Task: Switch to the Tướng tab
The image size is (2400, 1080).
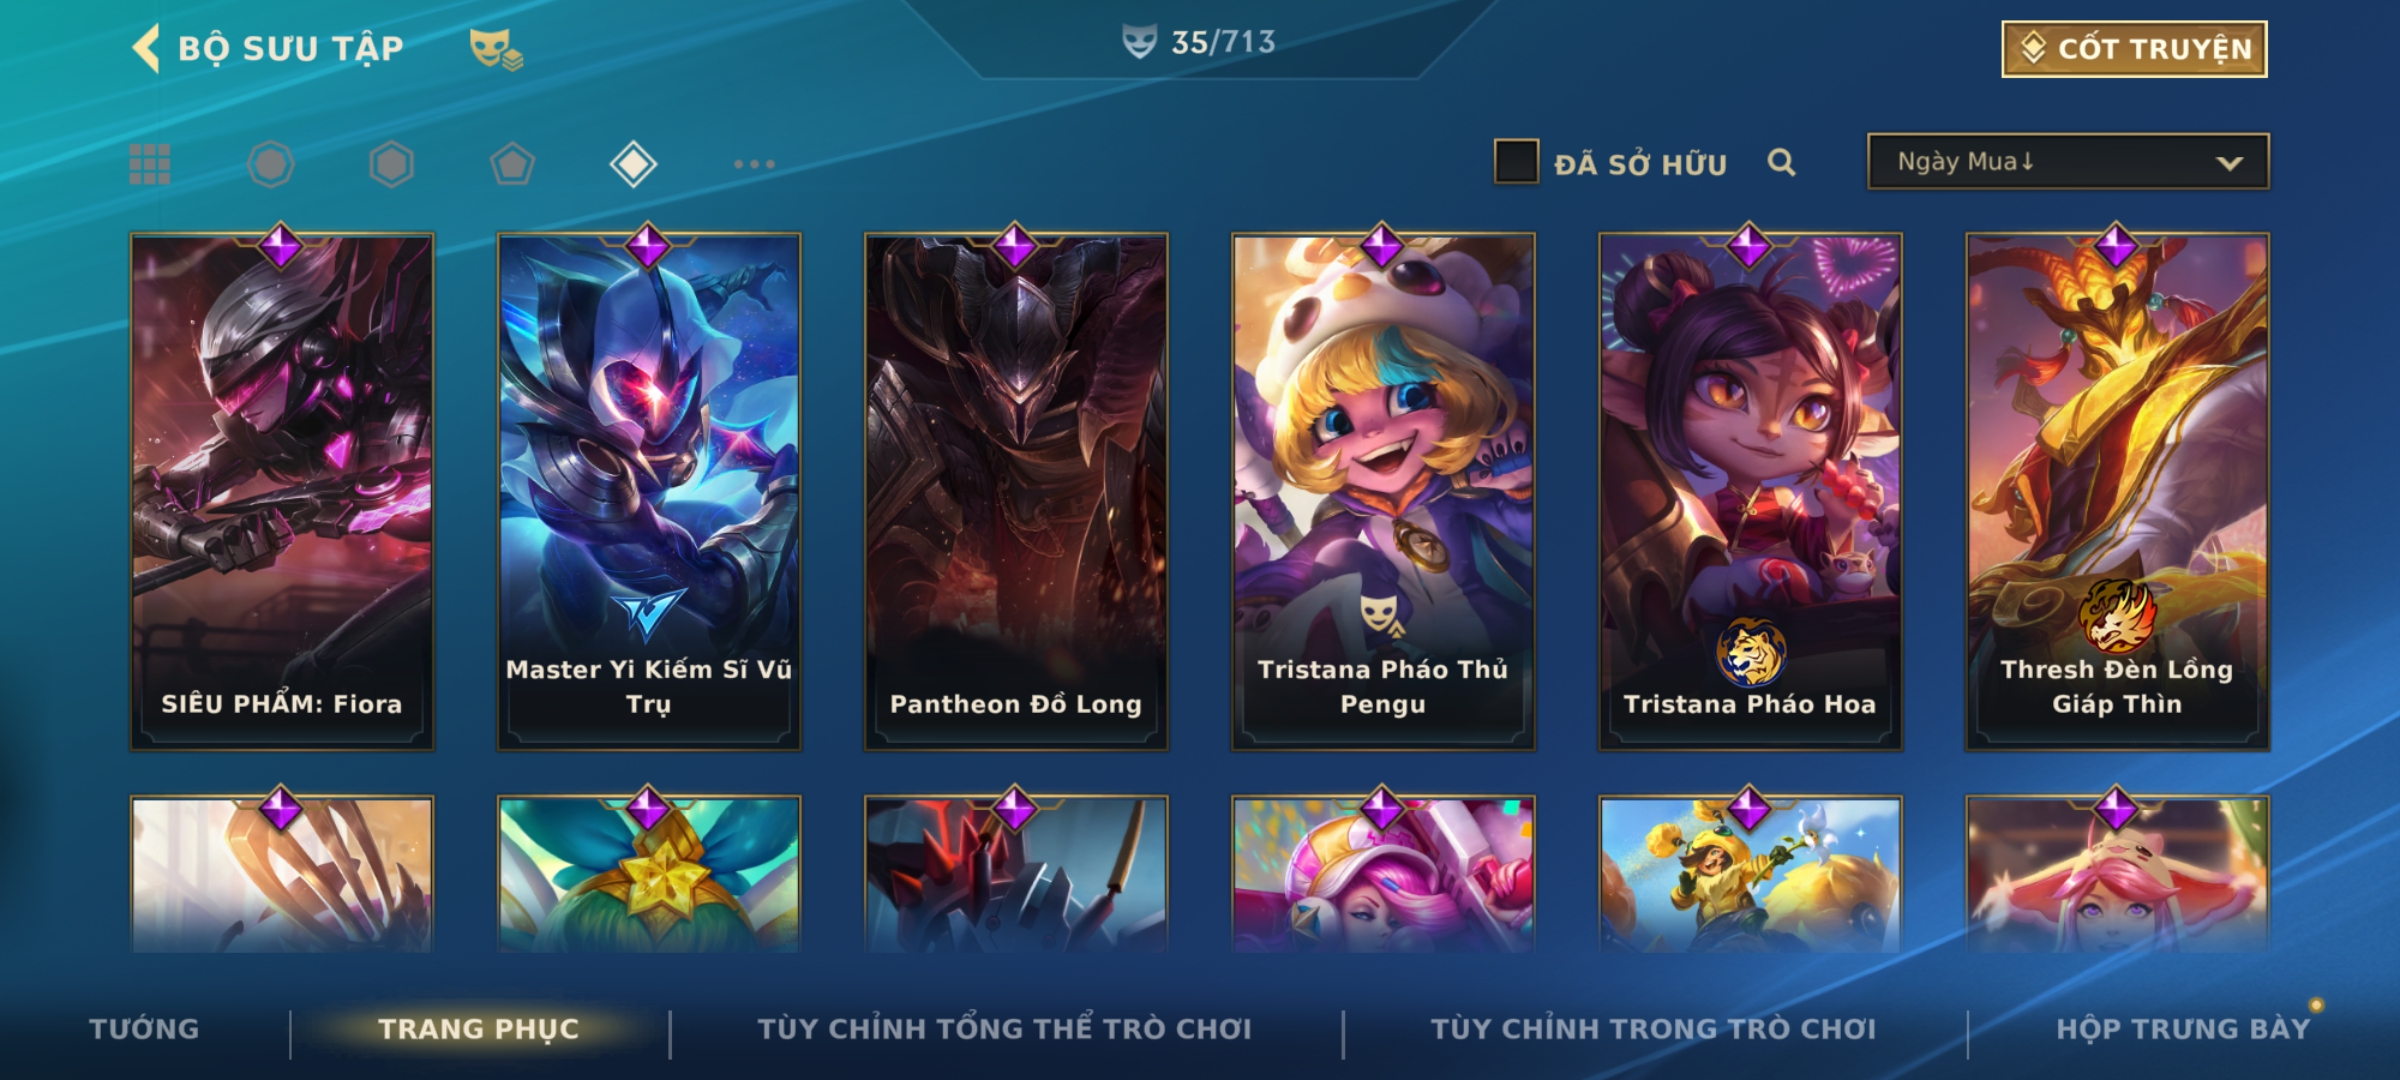Action: [x=145, y=1029]
